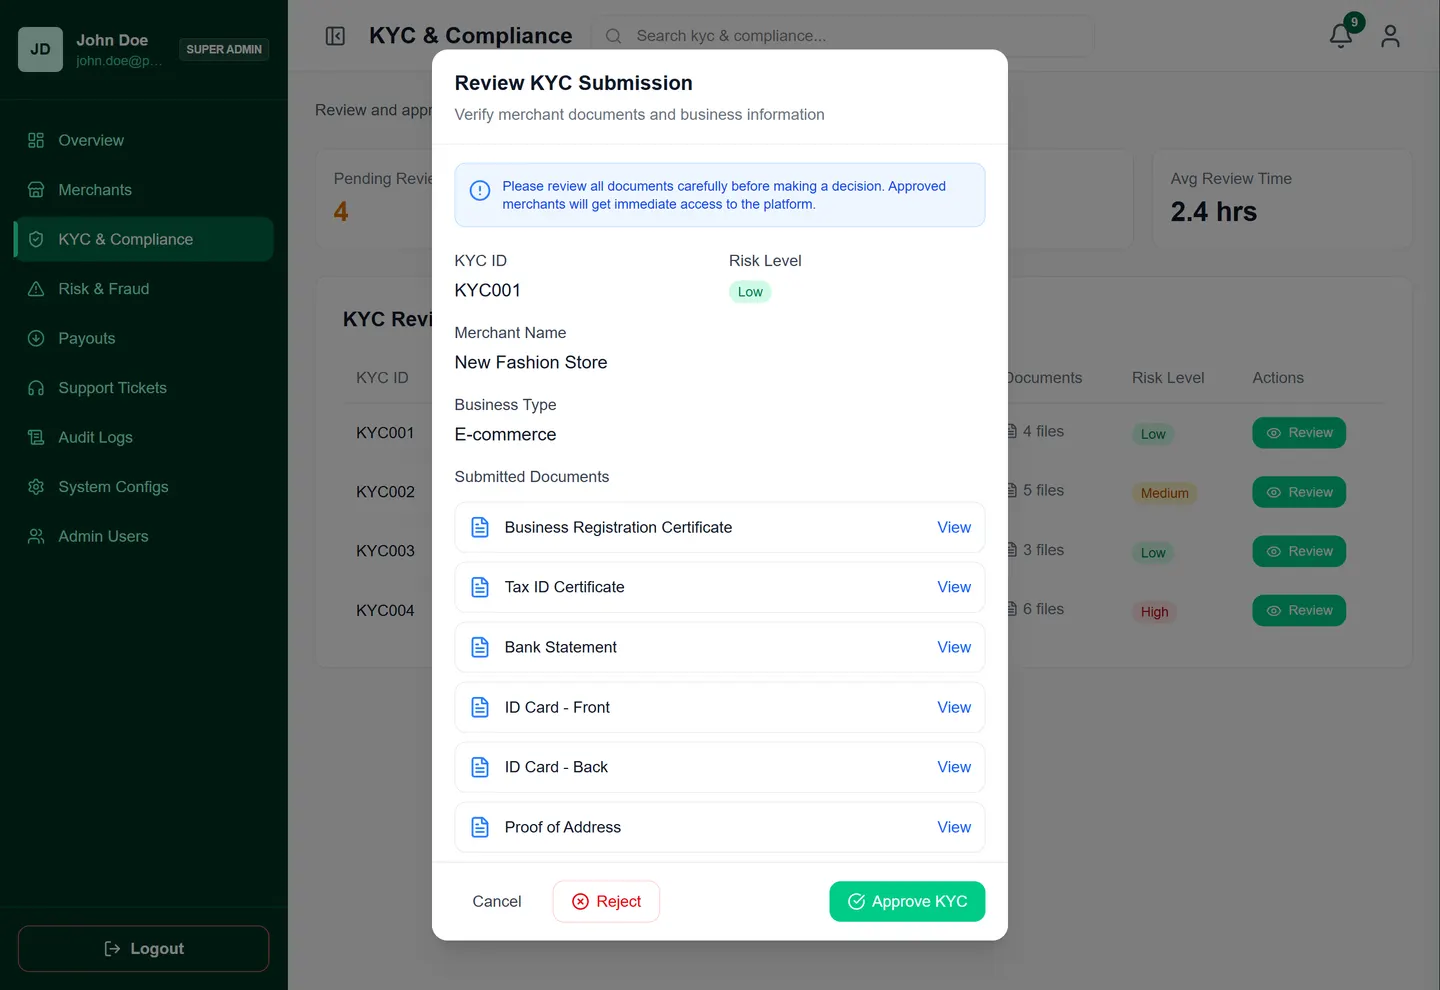Click the JD avatar in the sidebar
This screenshot has height=990, width=1440.
pyautogui.click(x=40, y=49)
